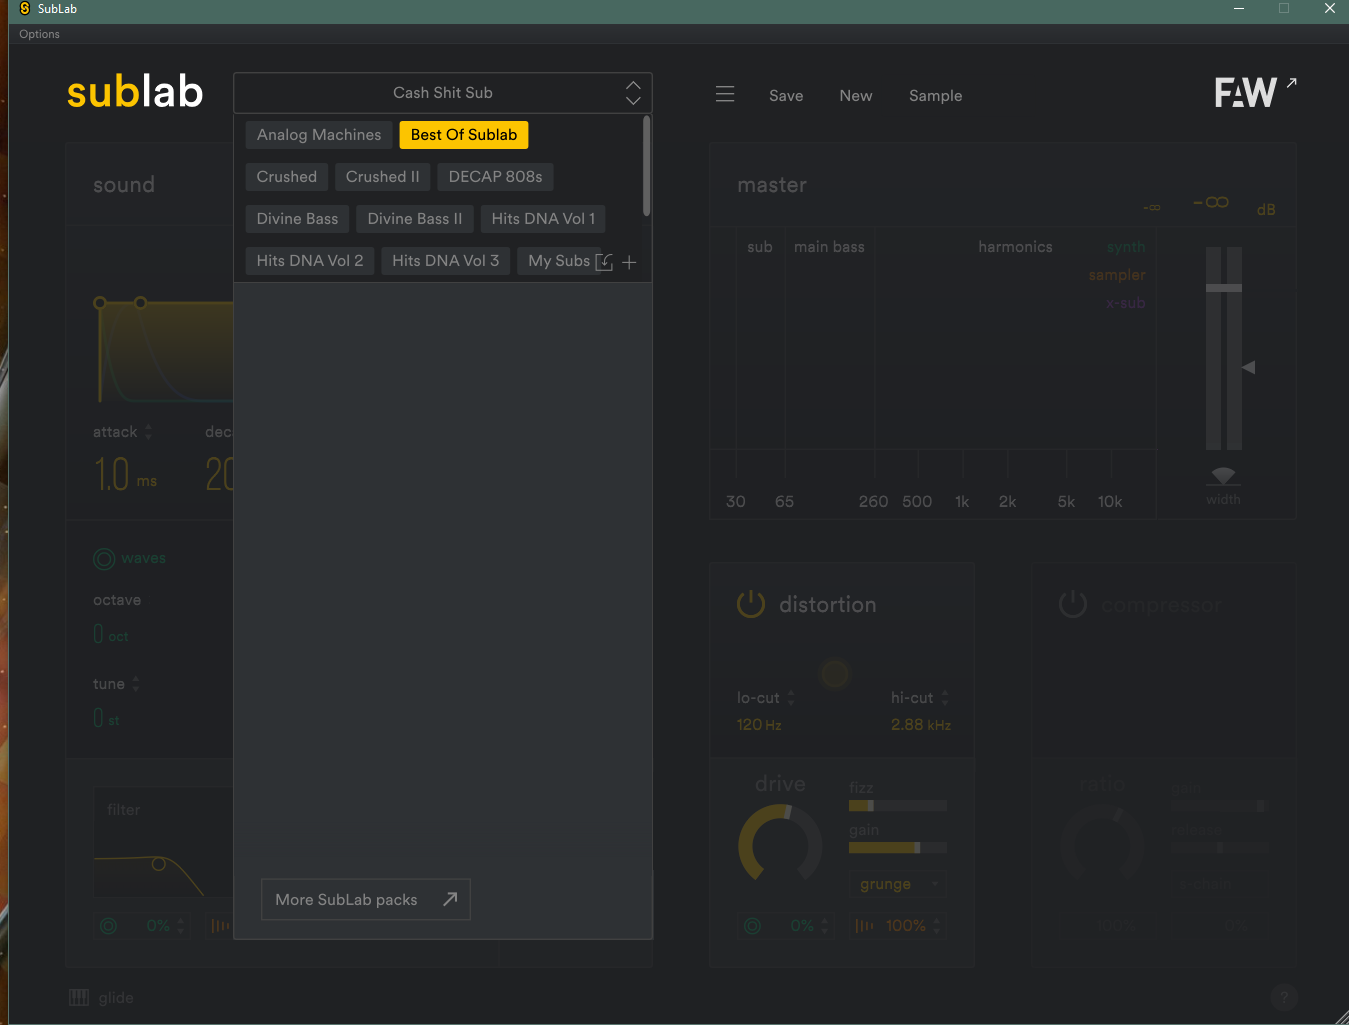This screenshot has height=1025, width=1349.
Task: Click the hi-cut stepper arrows
Action: click(945, 698)
